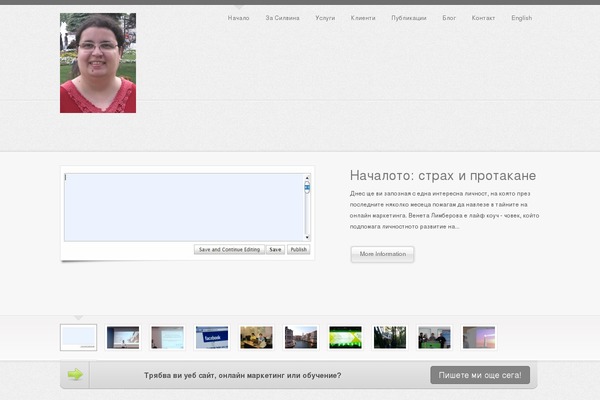The height and width of the screenshot is (400, 600).
Task: Select the presentation screen thumbnail
Action: click(x=123, y=337)
